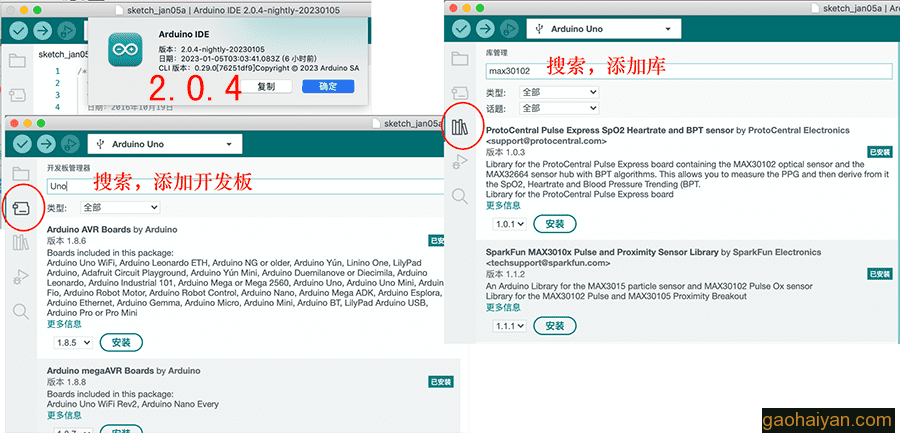Click Upload arrow icon in the About dialog window

[x=42, y=30]
